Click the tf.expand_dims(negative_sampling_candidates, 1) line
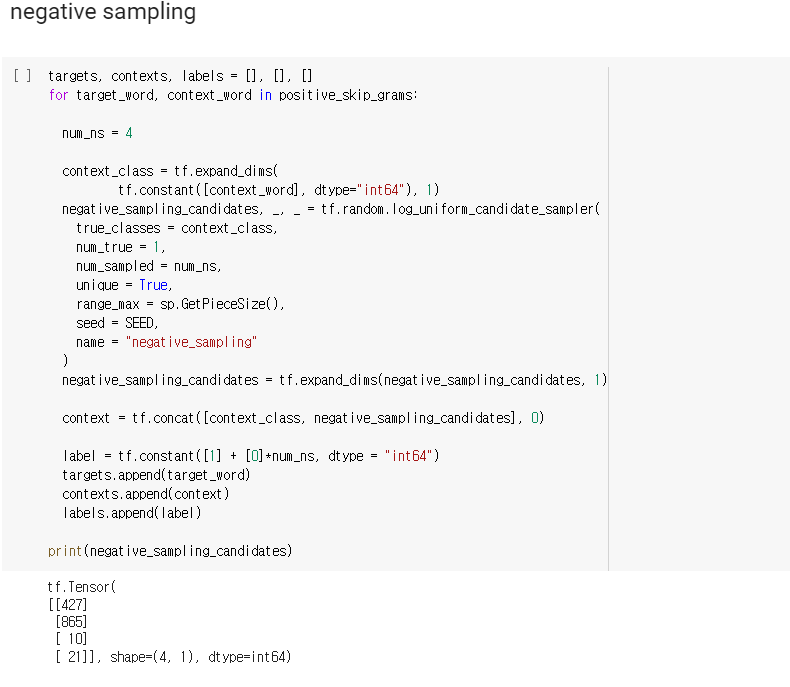790x687 pixels. tap(335, 380)
